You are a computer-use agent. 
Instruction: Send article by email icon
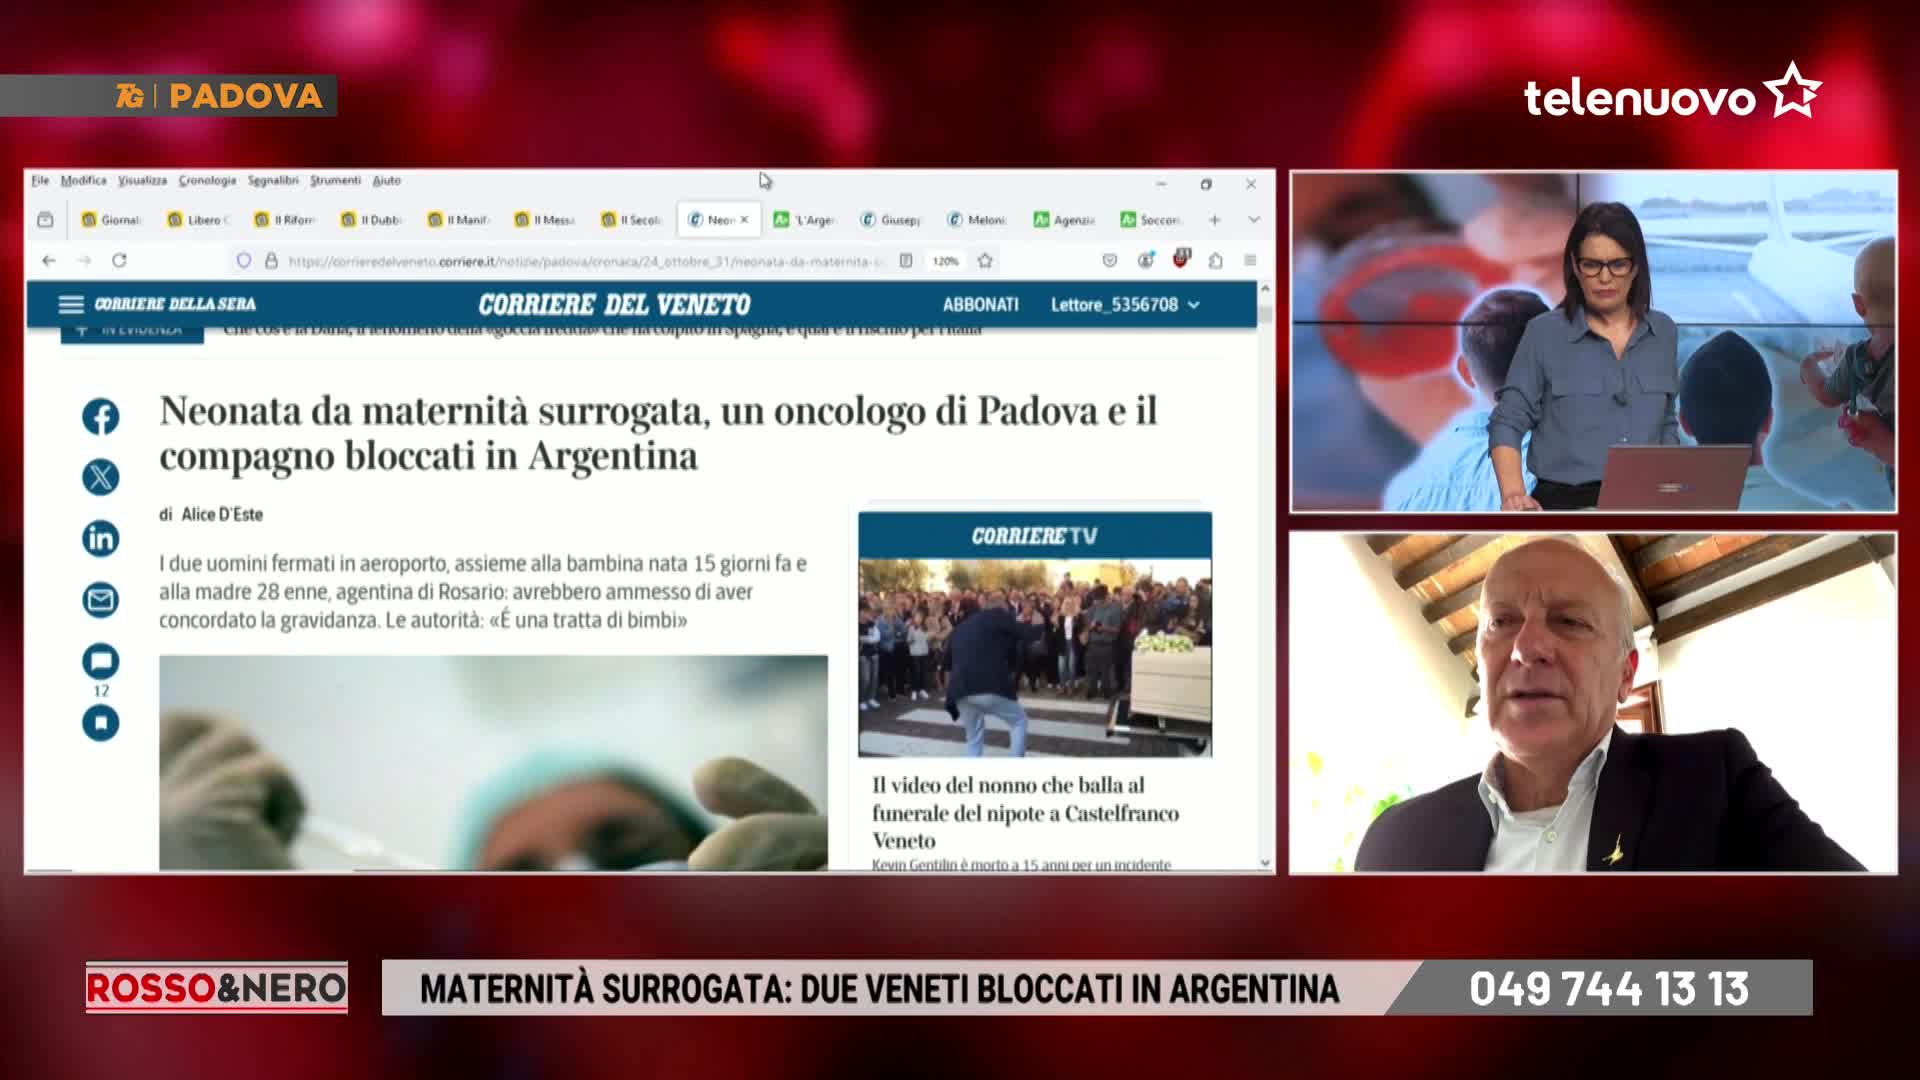coord(100,600)
